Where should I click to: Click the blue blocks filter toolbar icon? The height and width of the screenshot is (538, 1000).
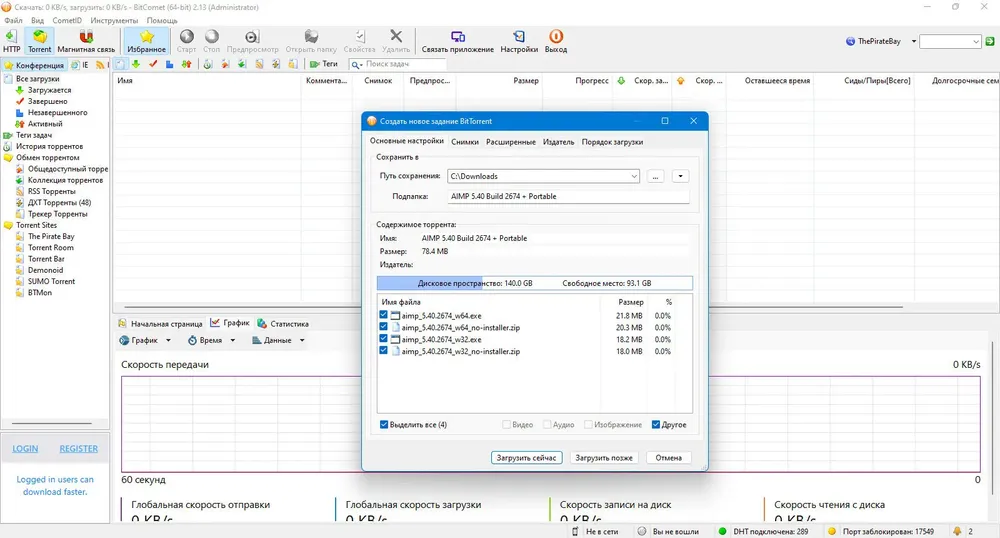pyautogui.click(x=169, y=64)
